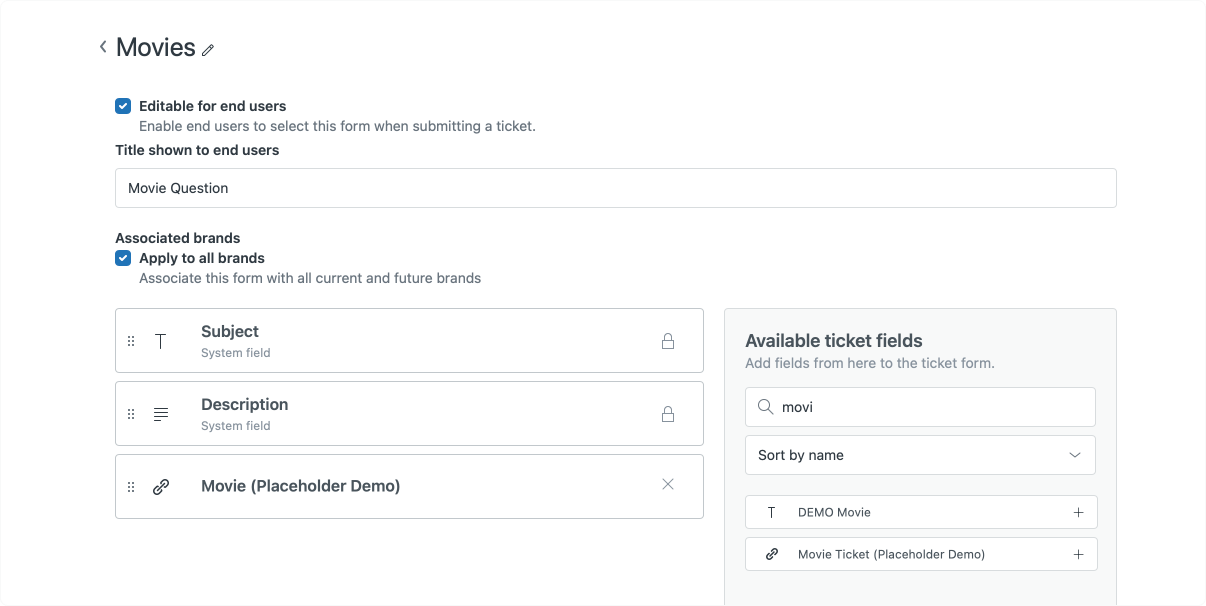Click the lock icon on Subject field
The image size is (1206, 606).
[x=668, y=341]
